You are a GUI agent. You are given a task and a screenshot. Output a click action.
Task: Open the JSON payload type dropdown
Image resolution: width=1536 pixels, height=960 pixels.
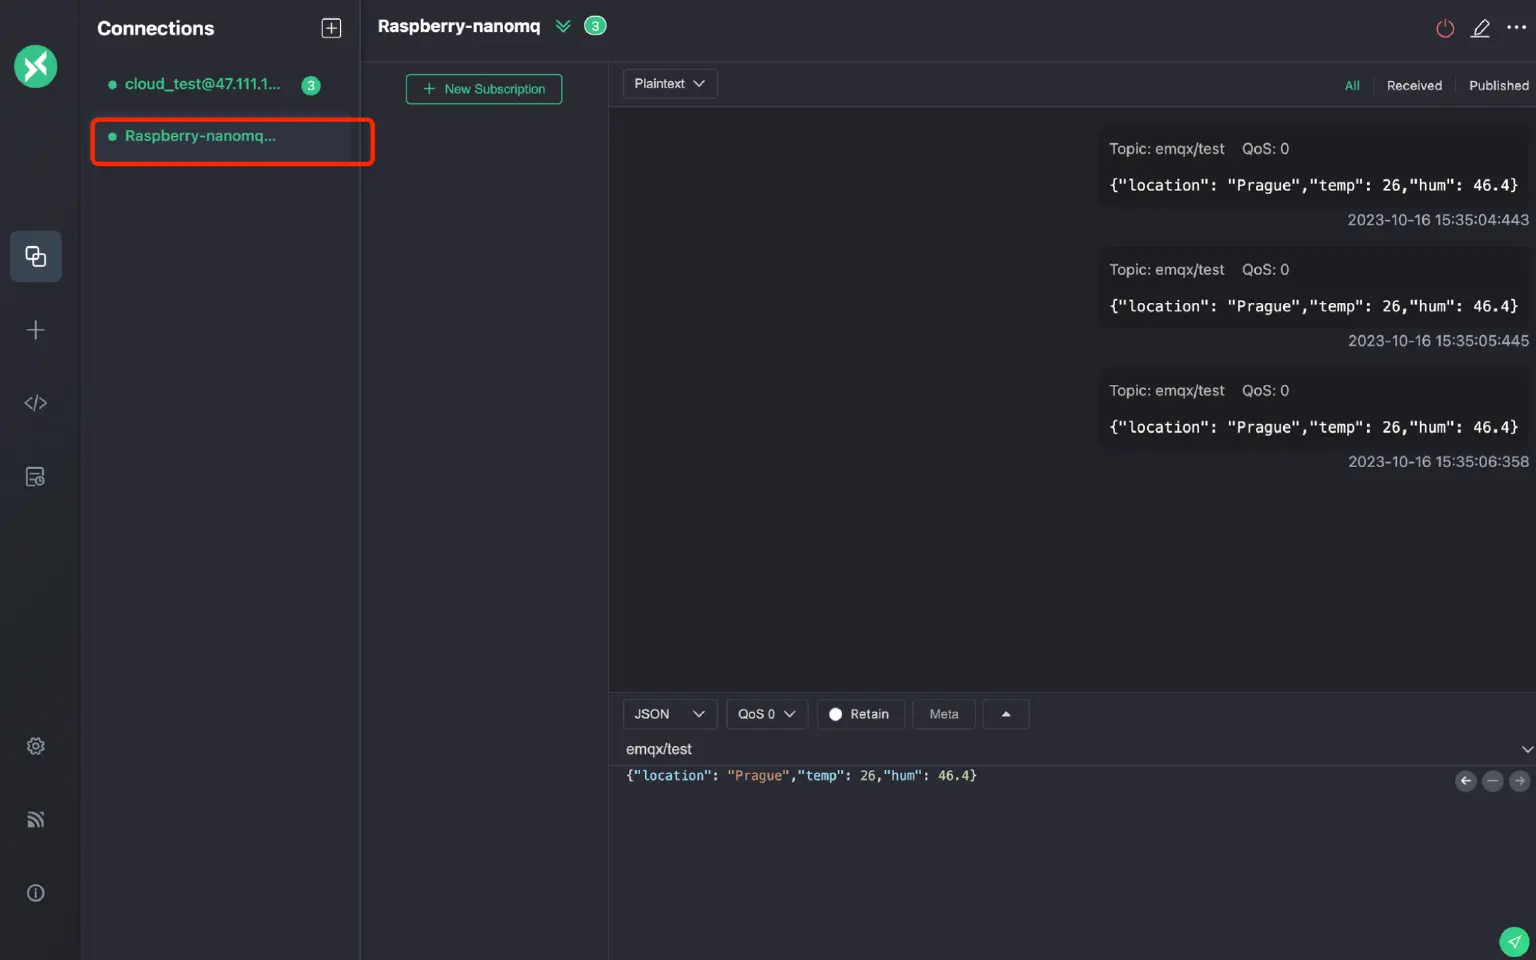coord(669,714)
